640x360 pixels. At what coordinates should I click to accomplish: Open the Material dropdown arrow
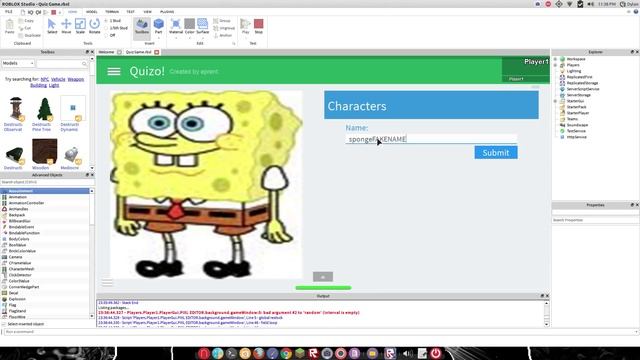[x=176, y=38]
